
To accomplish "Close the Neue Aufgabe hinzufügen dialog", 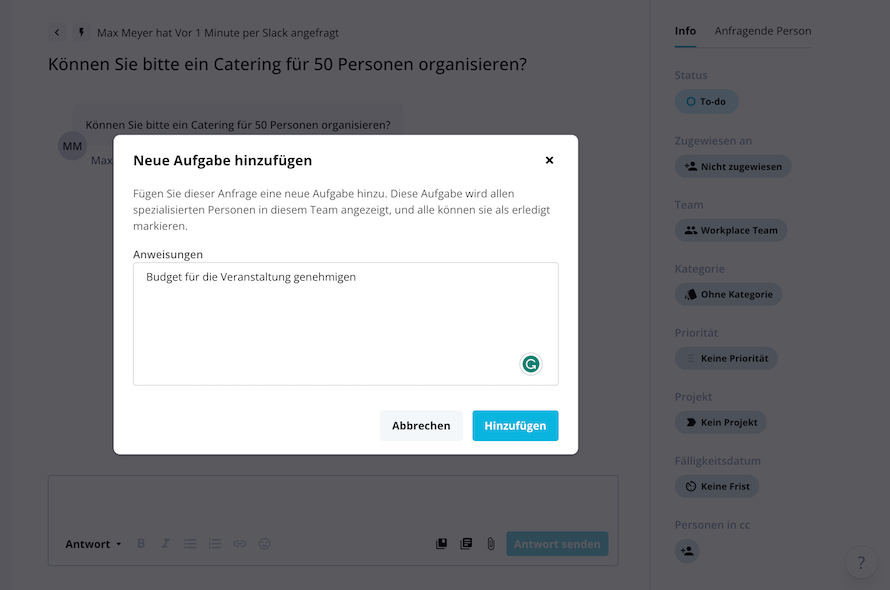I will pyautogui.click(x=549, y=160).
